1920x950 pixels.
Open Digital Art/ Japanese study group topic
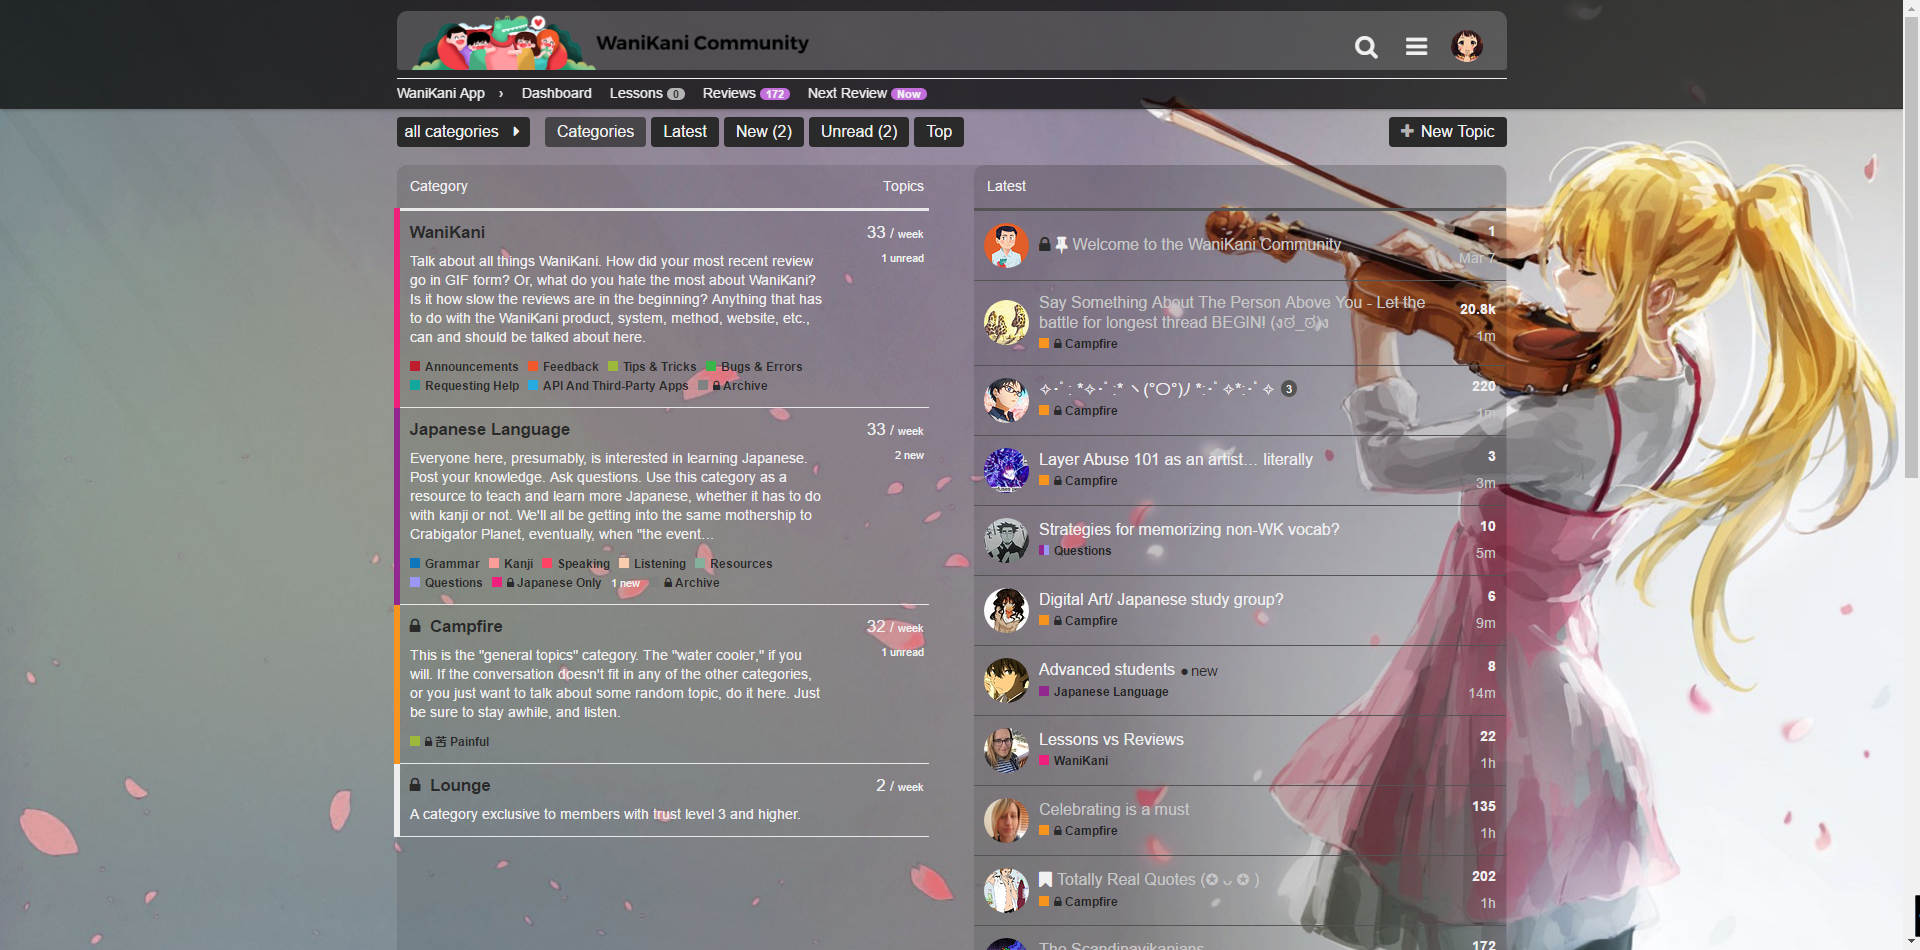click(1160, 599)
